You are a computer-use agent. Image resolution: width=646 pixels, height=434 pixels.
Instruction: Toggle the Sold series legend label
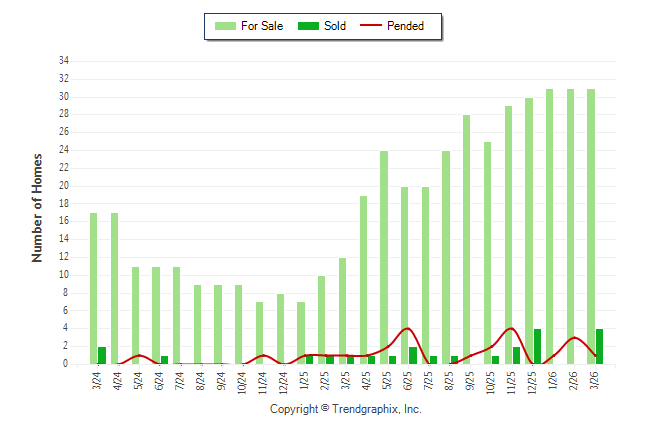(335, 26)
